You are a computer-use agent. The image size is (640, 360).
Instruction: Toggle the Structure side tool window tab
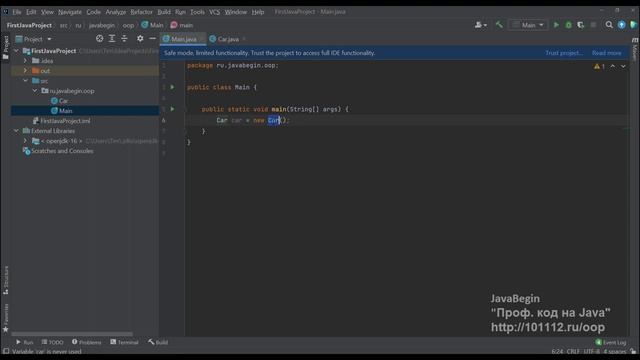pyautogui.click(x=5, y=280)
